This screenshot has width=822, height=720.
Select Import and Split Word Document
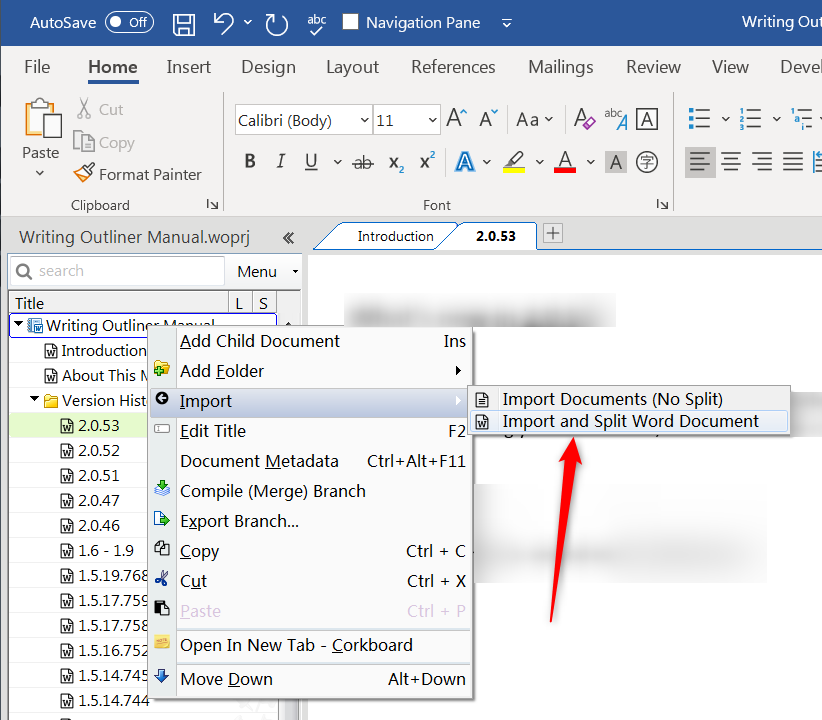pos(630,421)
